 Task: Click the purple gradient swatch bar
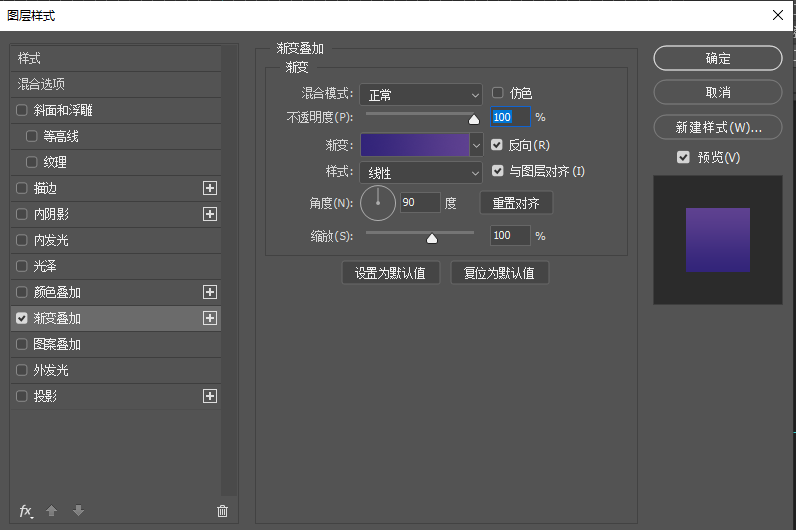tap(415, 145)
